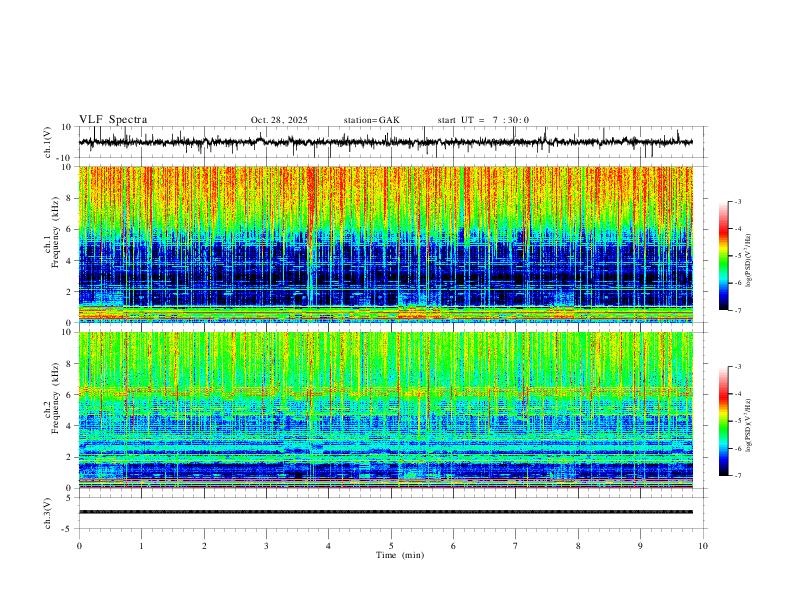Click the ch.1 PSD color scale bar
The image size is (792, 612).
click(723, 256)
